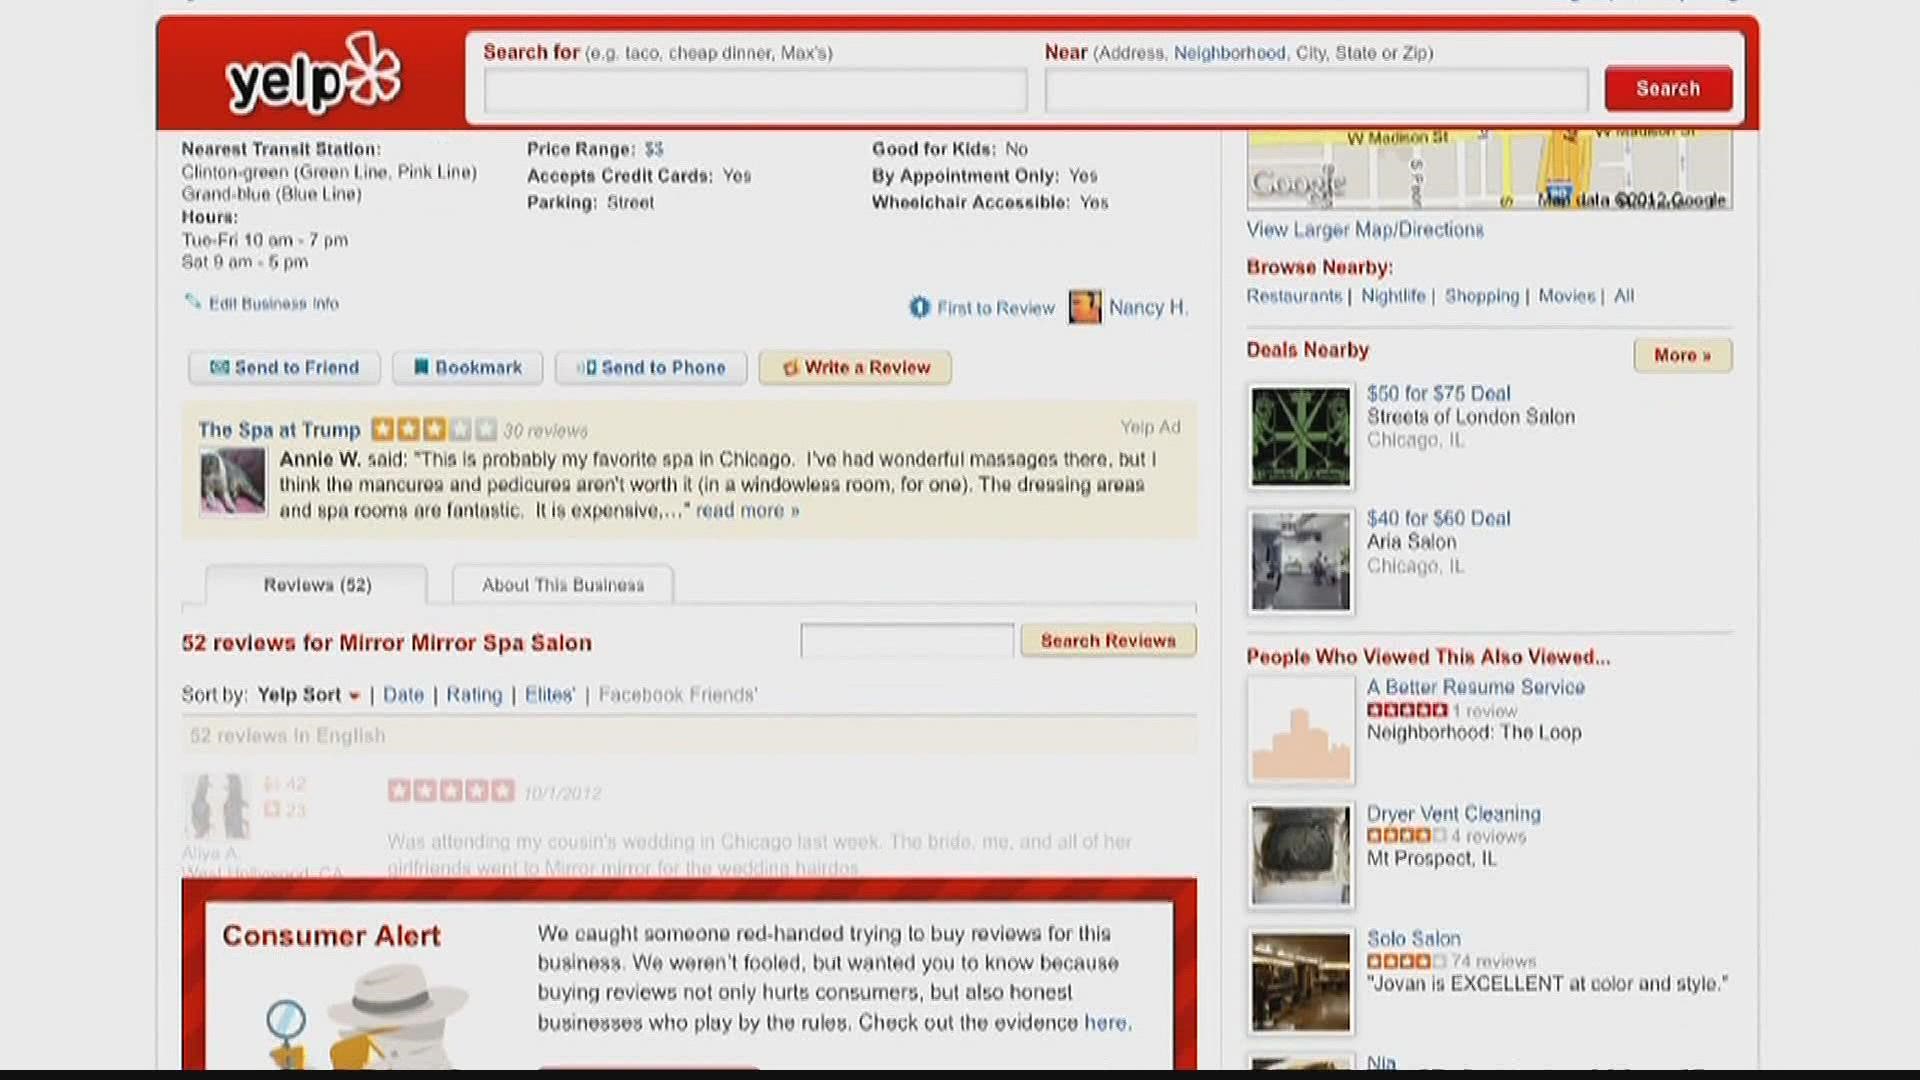
Task: Open Nancy H. profile link
Action: coord(1148,308)
